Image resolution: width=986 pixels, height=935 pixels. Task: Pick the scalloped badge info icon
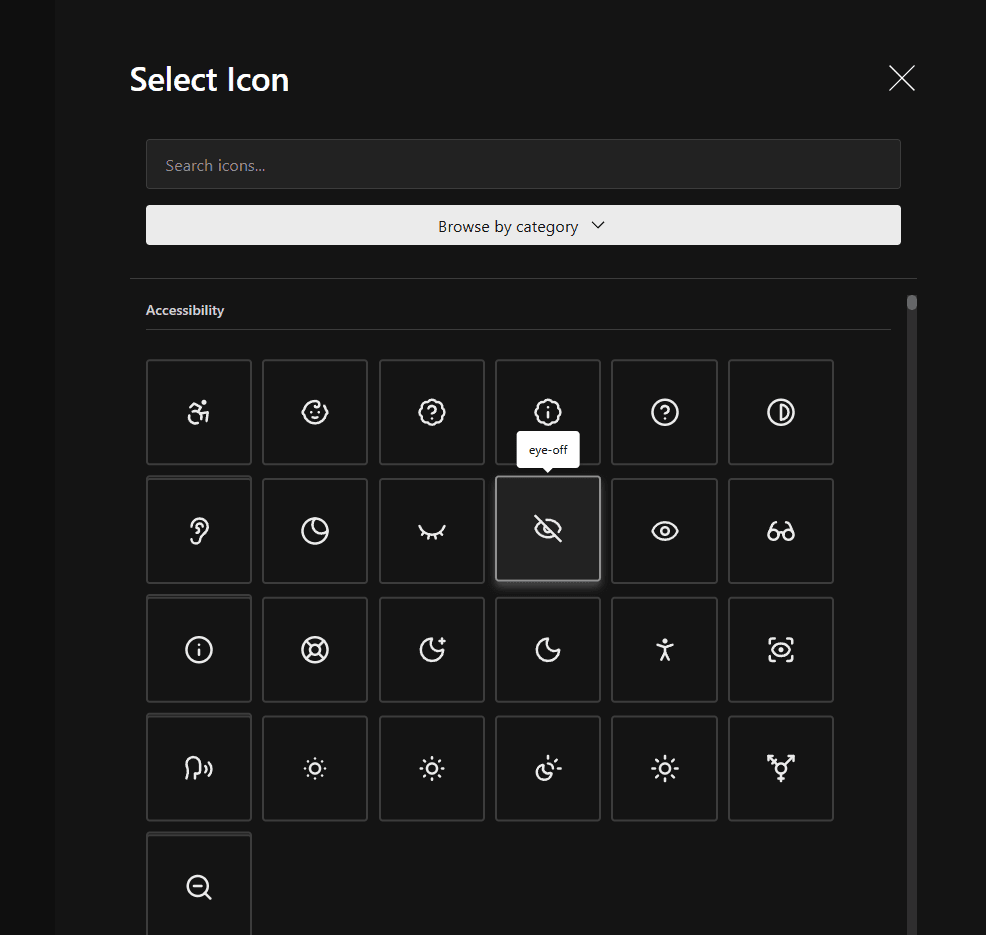pyautogui.click(x=548, y=412)
